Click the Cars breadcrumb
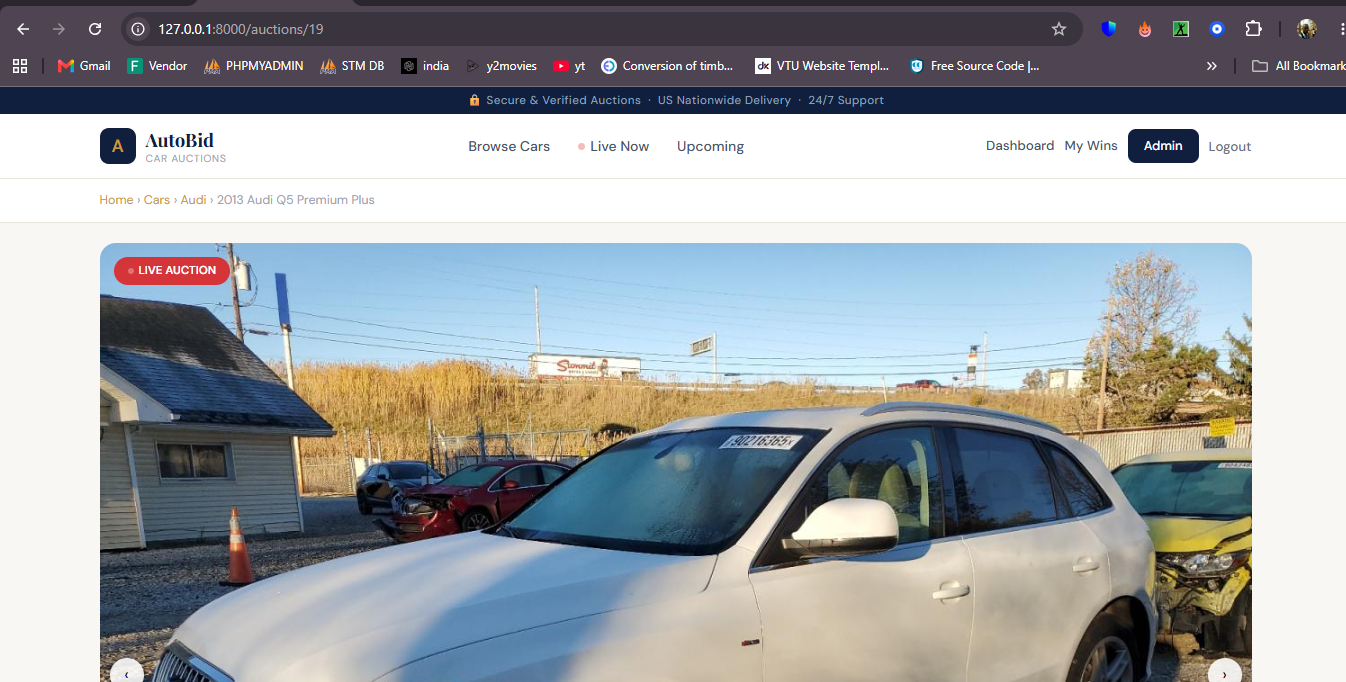The height and width of the screenshot is (682, 1346). click(x=157, y=200)
